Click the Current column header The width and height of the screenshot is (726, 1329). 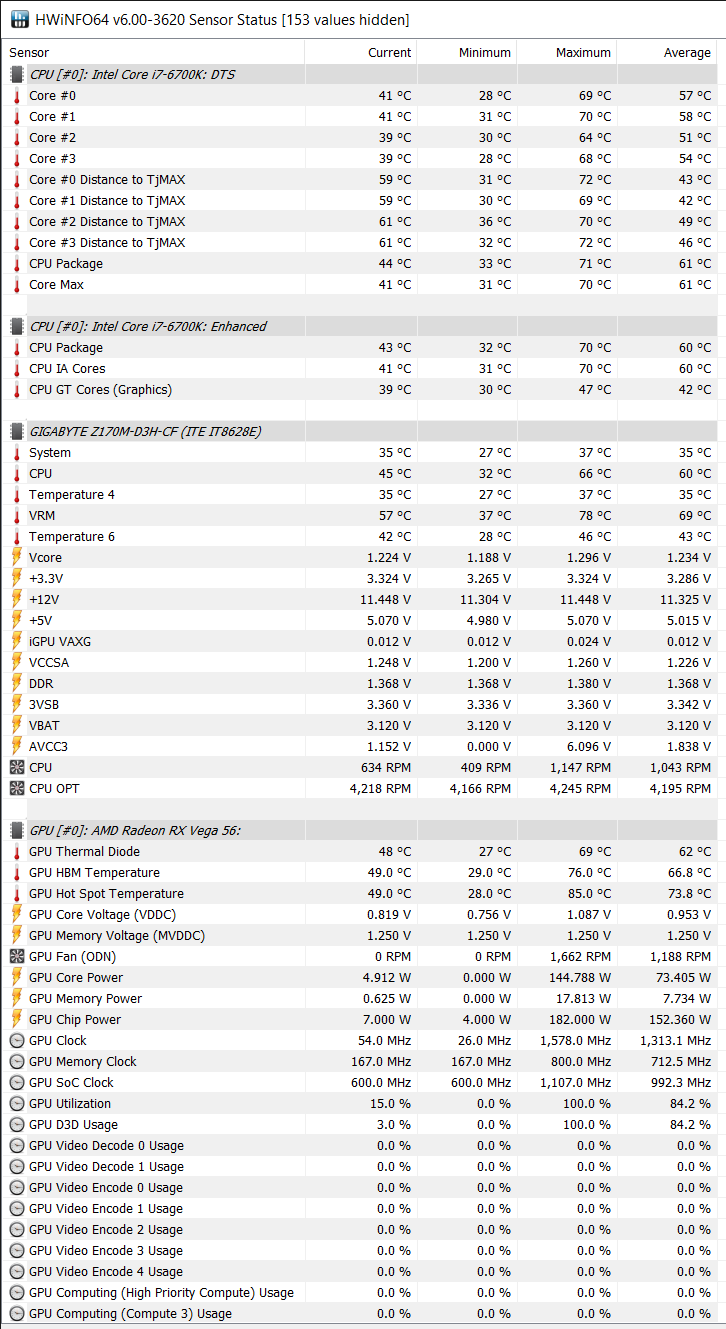click(389, 52)
